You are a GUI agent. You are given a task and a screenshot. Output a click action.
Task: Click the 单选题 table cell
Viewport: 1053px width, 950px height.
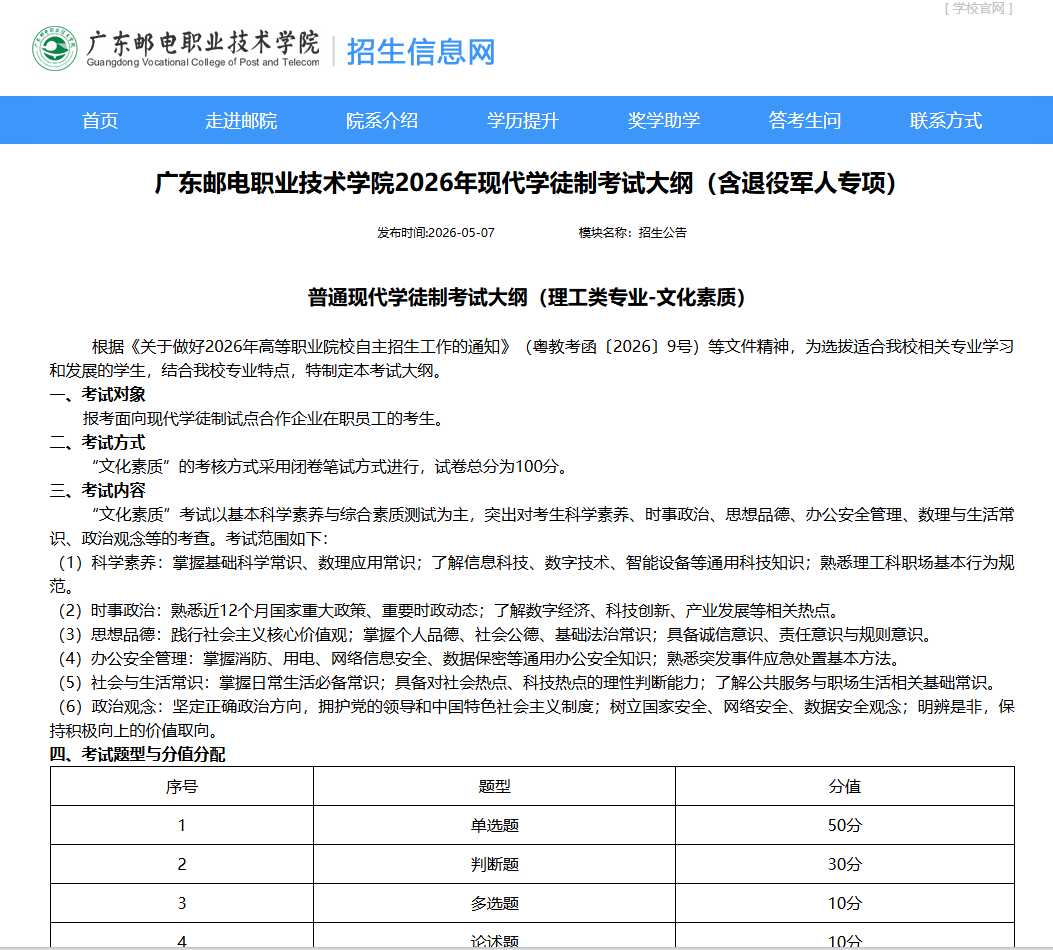pos(494,825)
